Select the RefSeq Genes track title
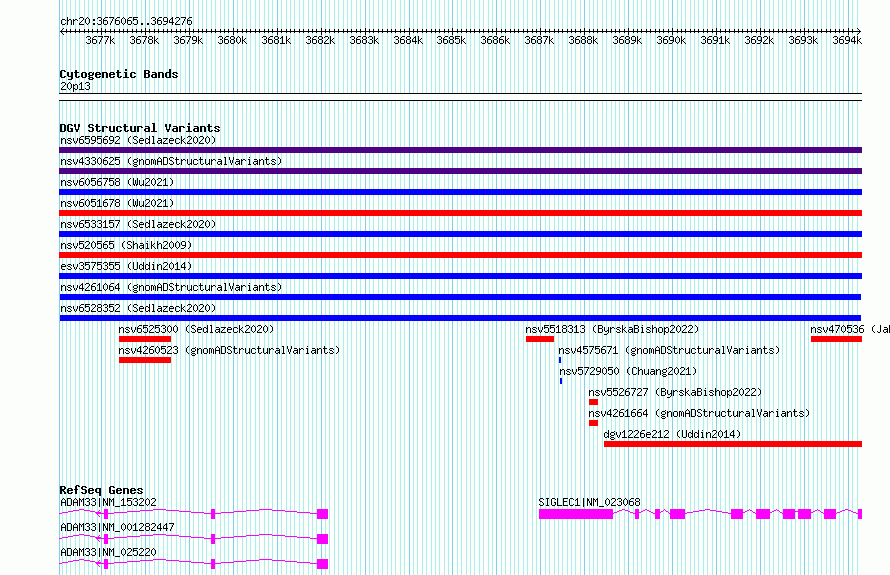The width and height of the screenshot is (890, 575). (x=101, y=490)
